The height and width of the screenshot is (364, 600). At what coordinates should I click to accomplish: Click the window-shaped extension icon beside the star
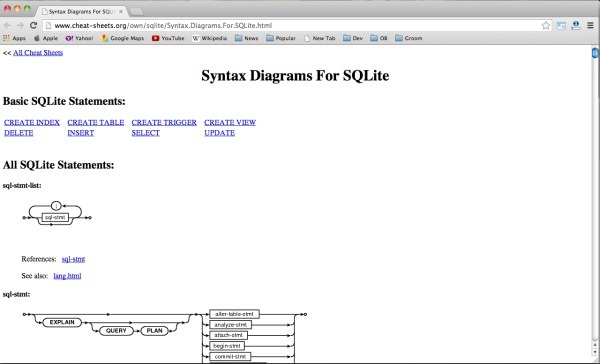pos(561,26)
